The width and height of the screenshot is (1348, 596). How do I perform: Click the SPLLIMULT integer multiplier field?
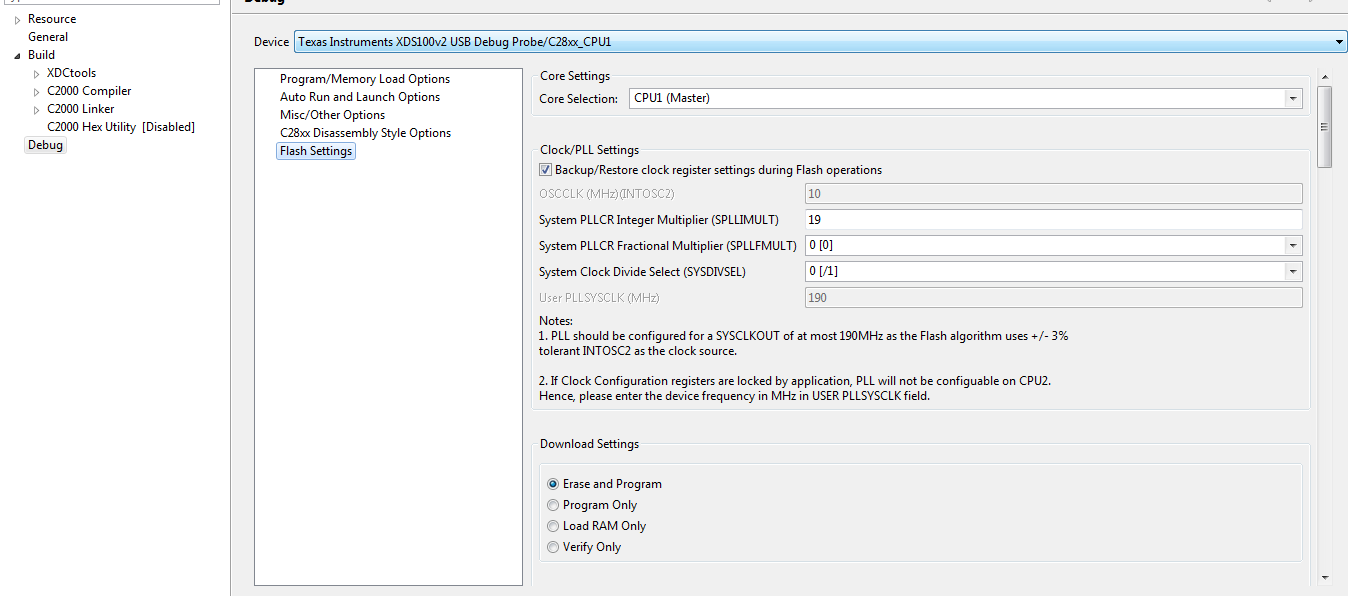click(1052, 220)
